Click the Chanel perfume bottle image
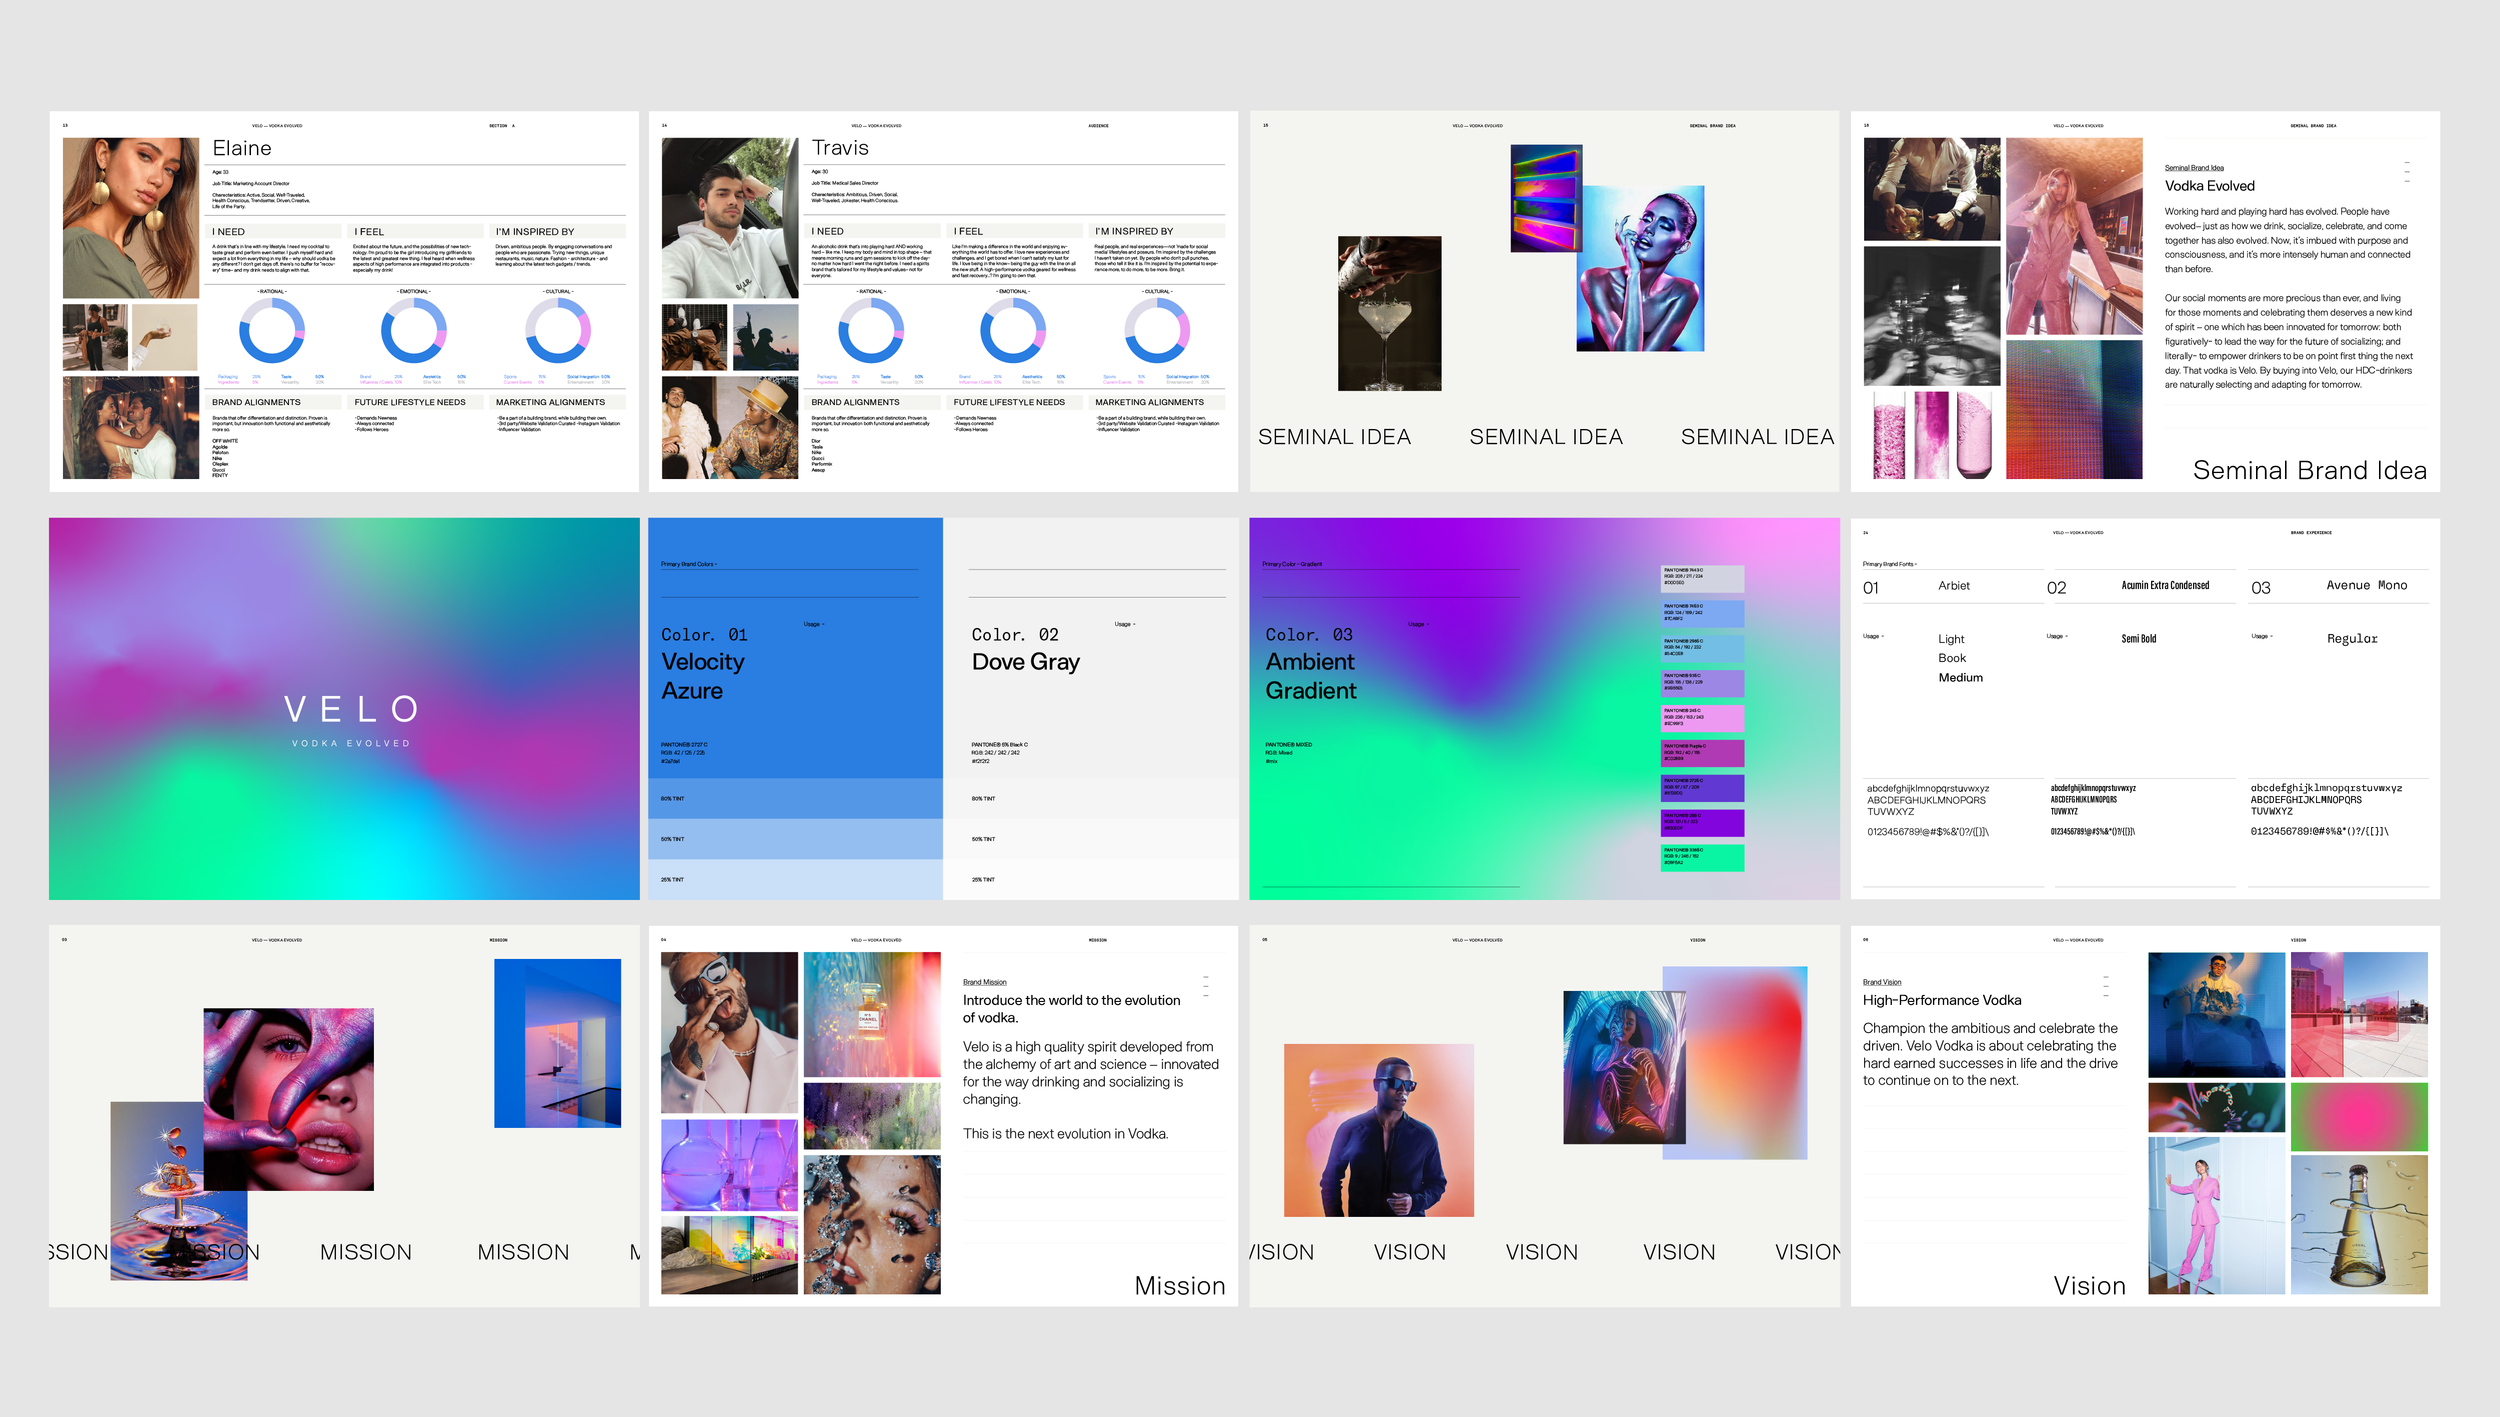 [871, 1014]
